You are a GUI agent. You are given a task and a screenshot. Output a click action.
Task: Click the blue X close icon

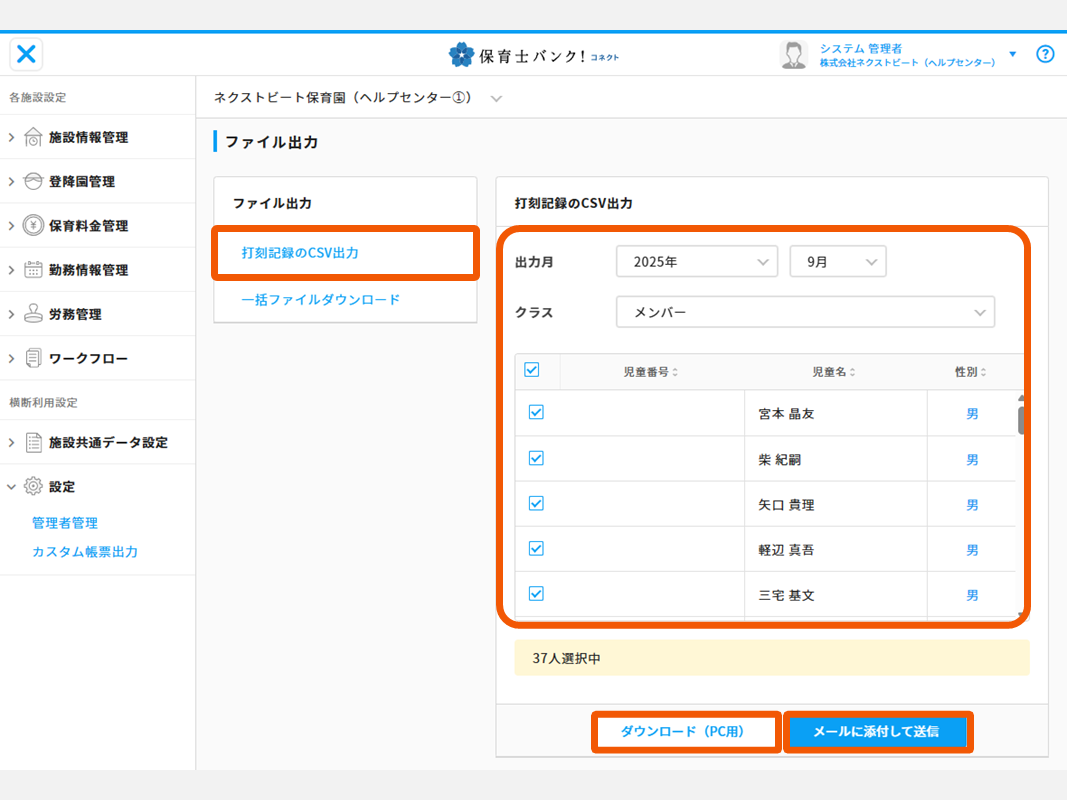tap(26, 54)
